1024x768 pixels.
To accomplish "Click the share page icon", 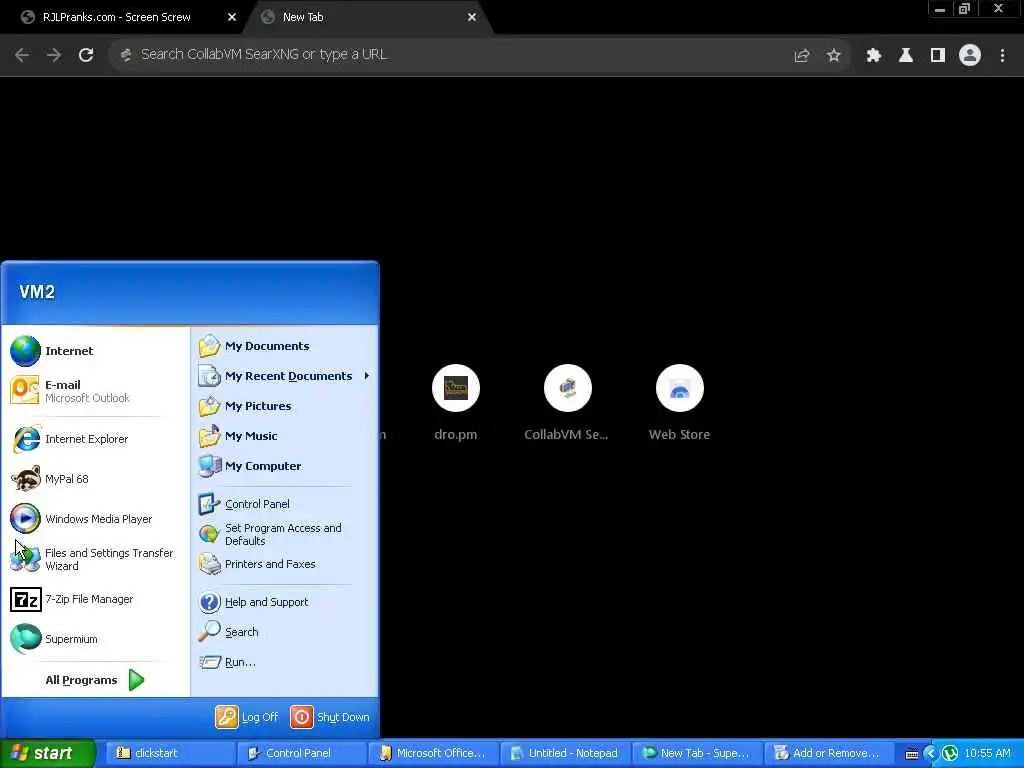I will 802,56.
